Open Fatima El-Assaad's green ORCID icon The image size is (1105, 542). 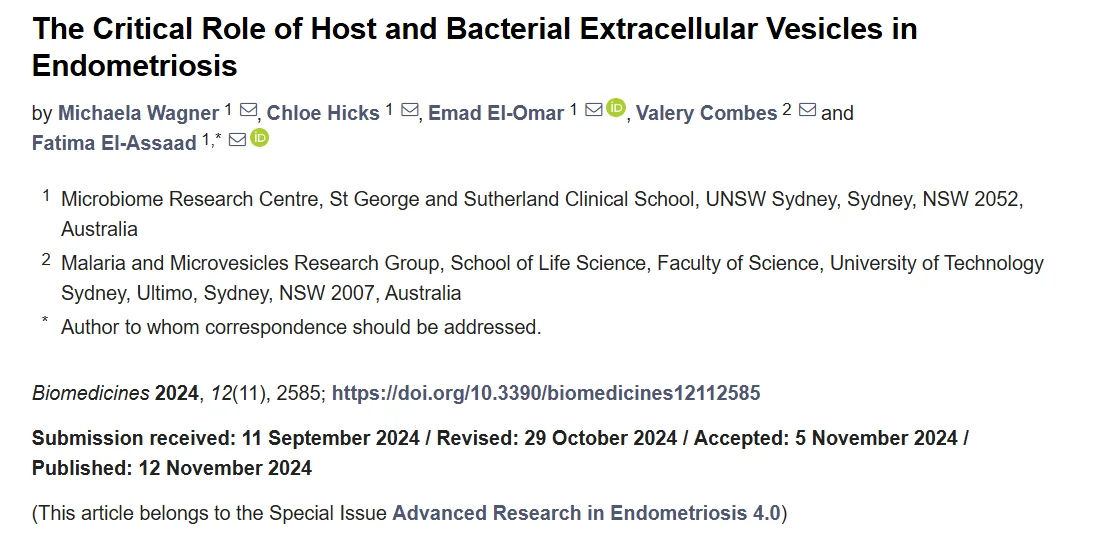coord(260,138)
